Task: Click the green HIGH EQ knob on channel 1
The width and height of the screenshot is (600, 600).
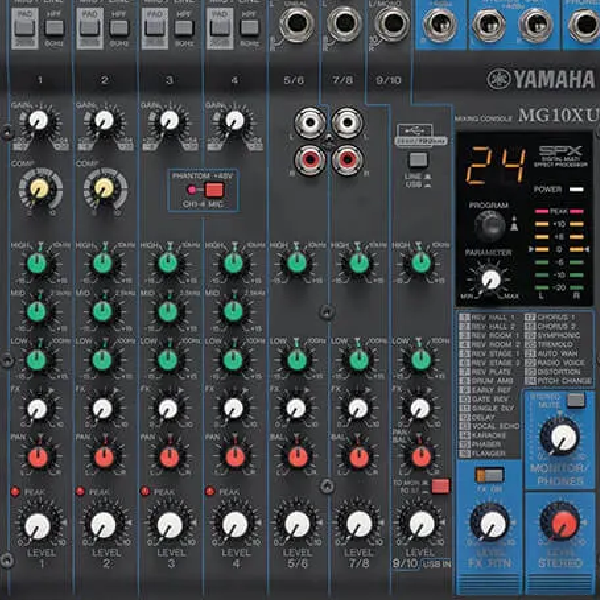Action: (37, 264)
